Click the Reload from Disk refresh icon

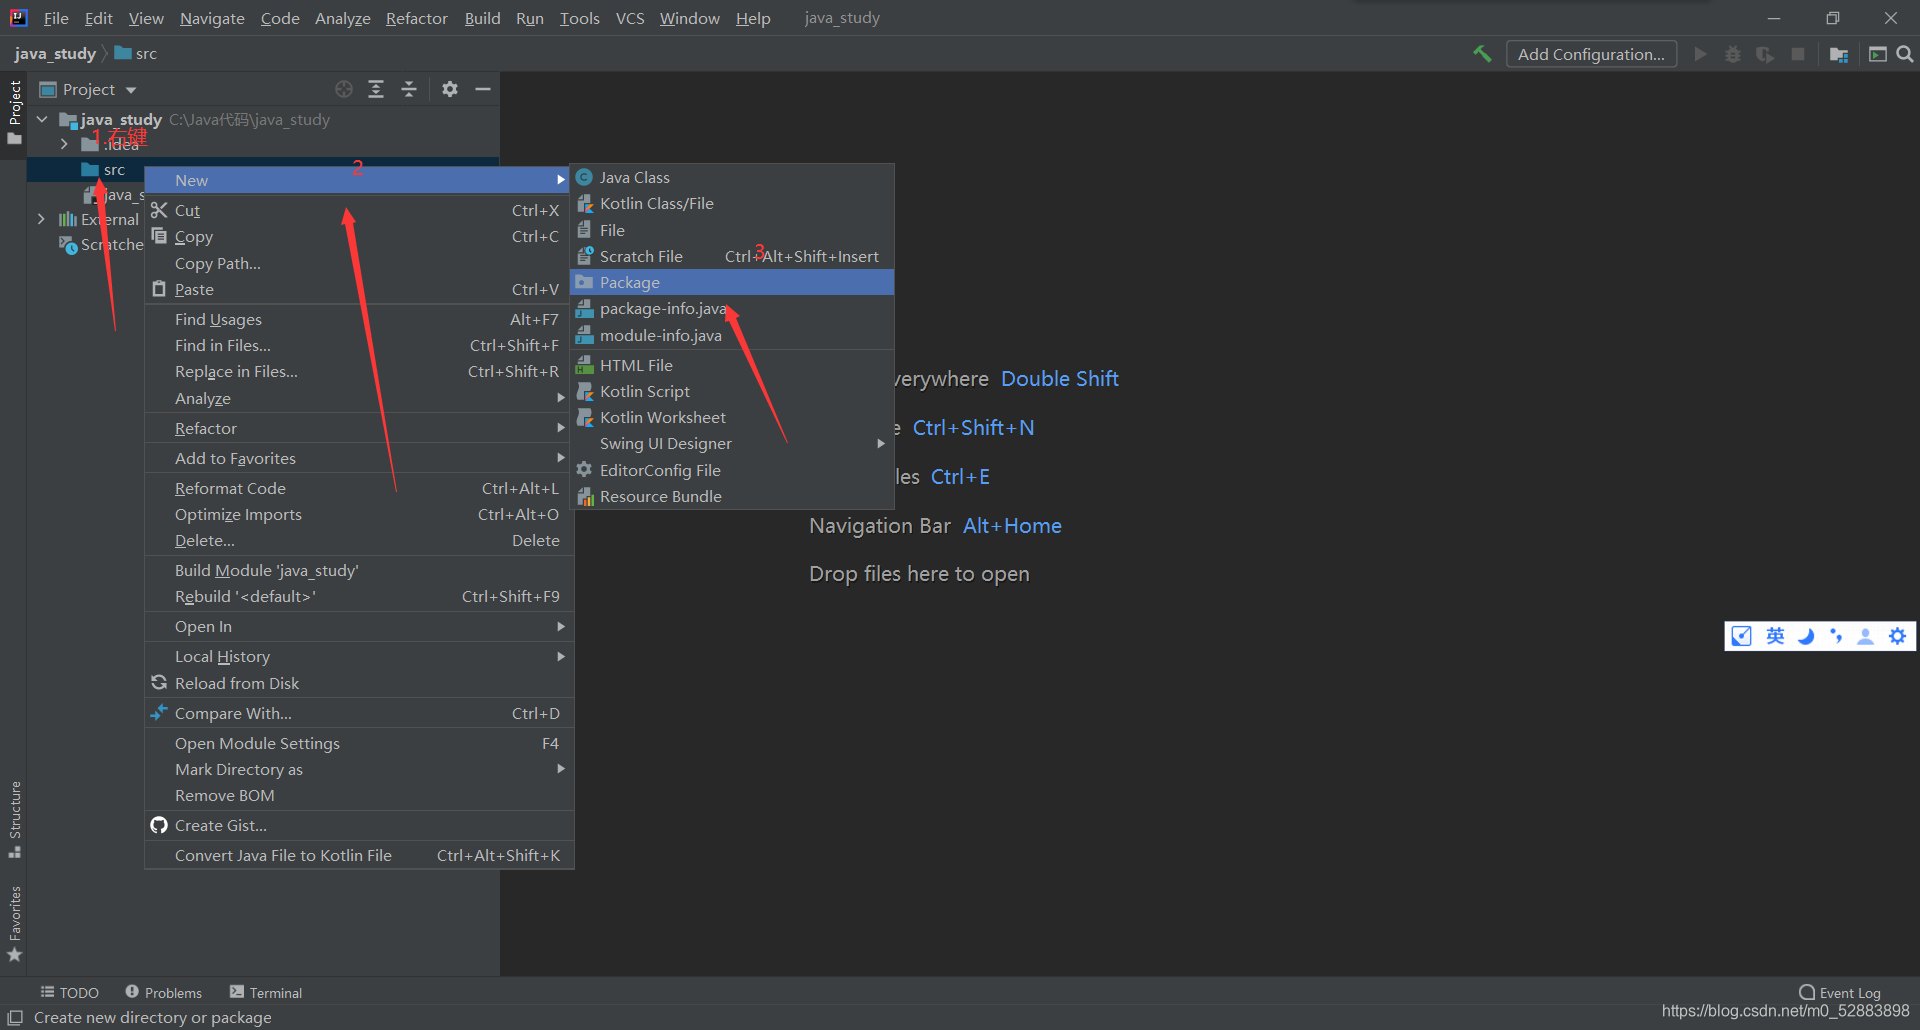(x=159, y=683)
